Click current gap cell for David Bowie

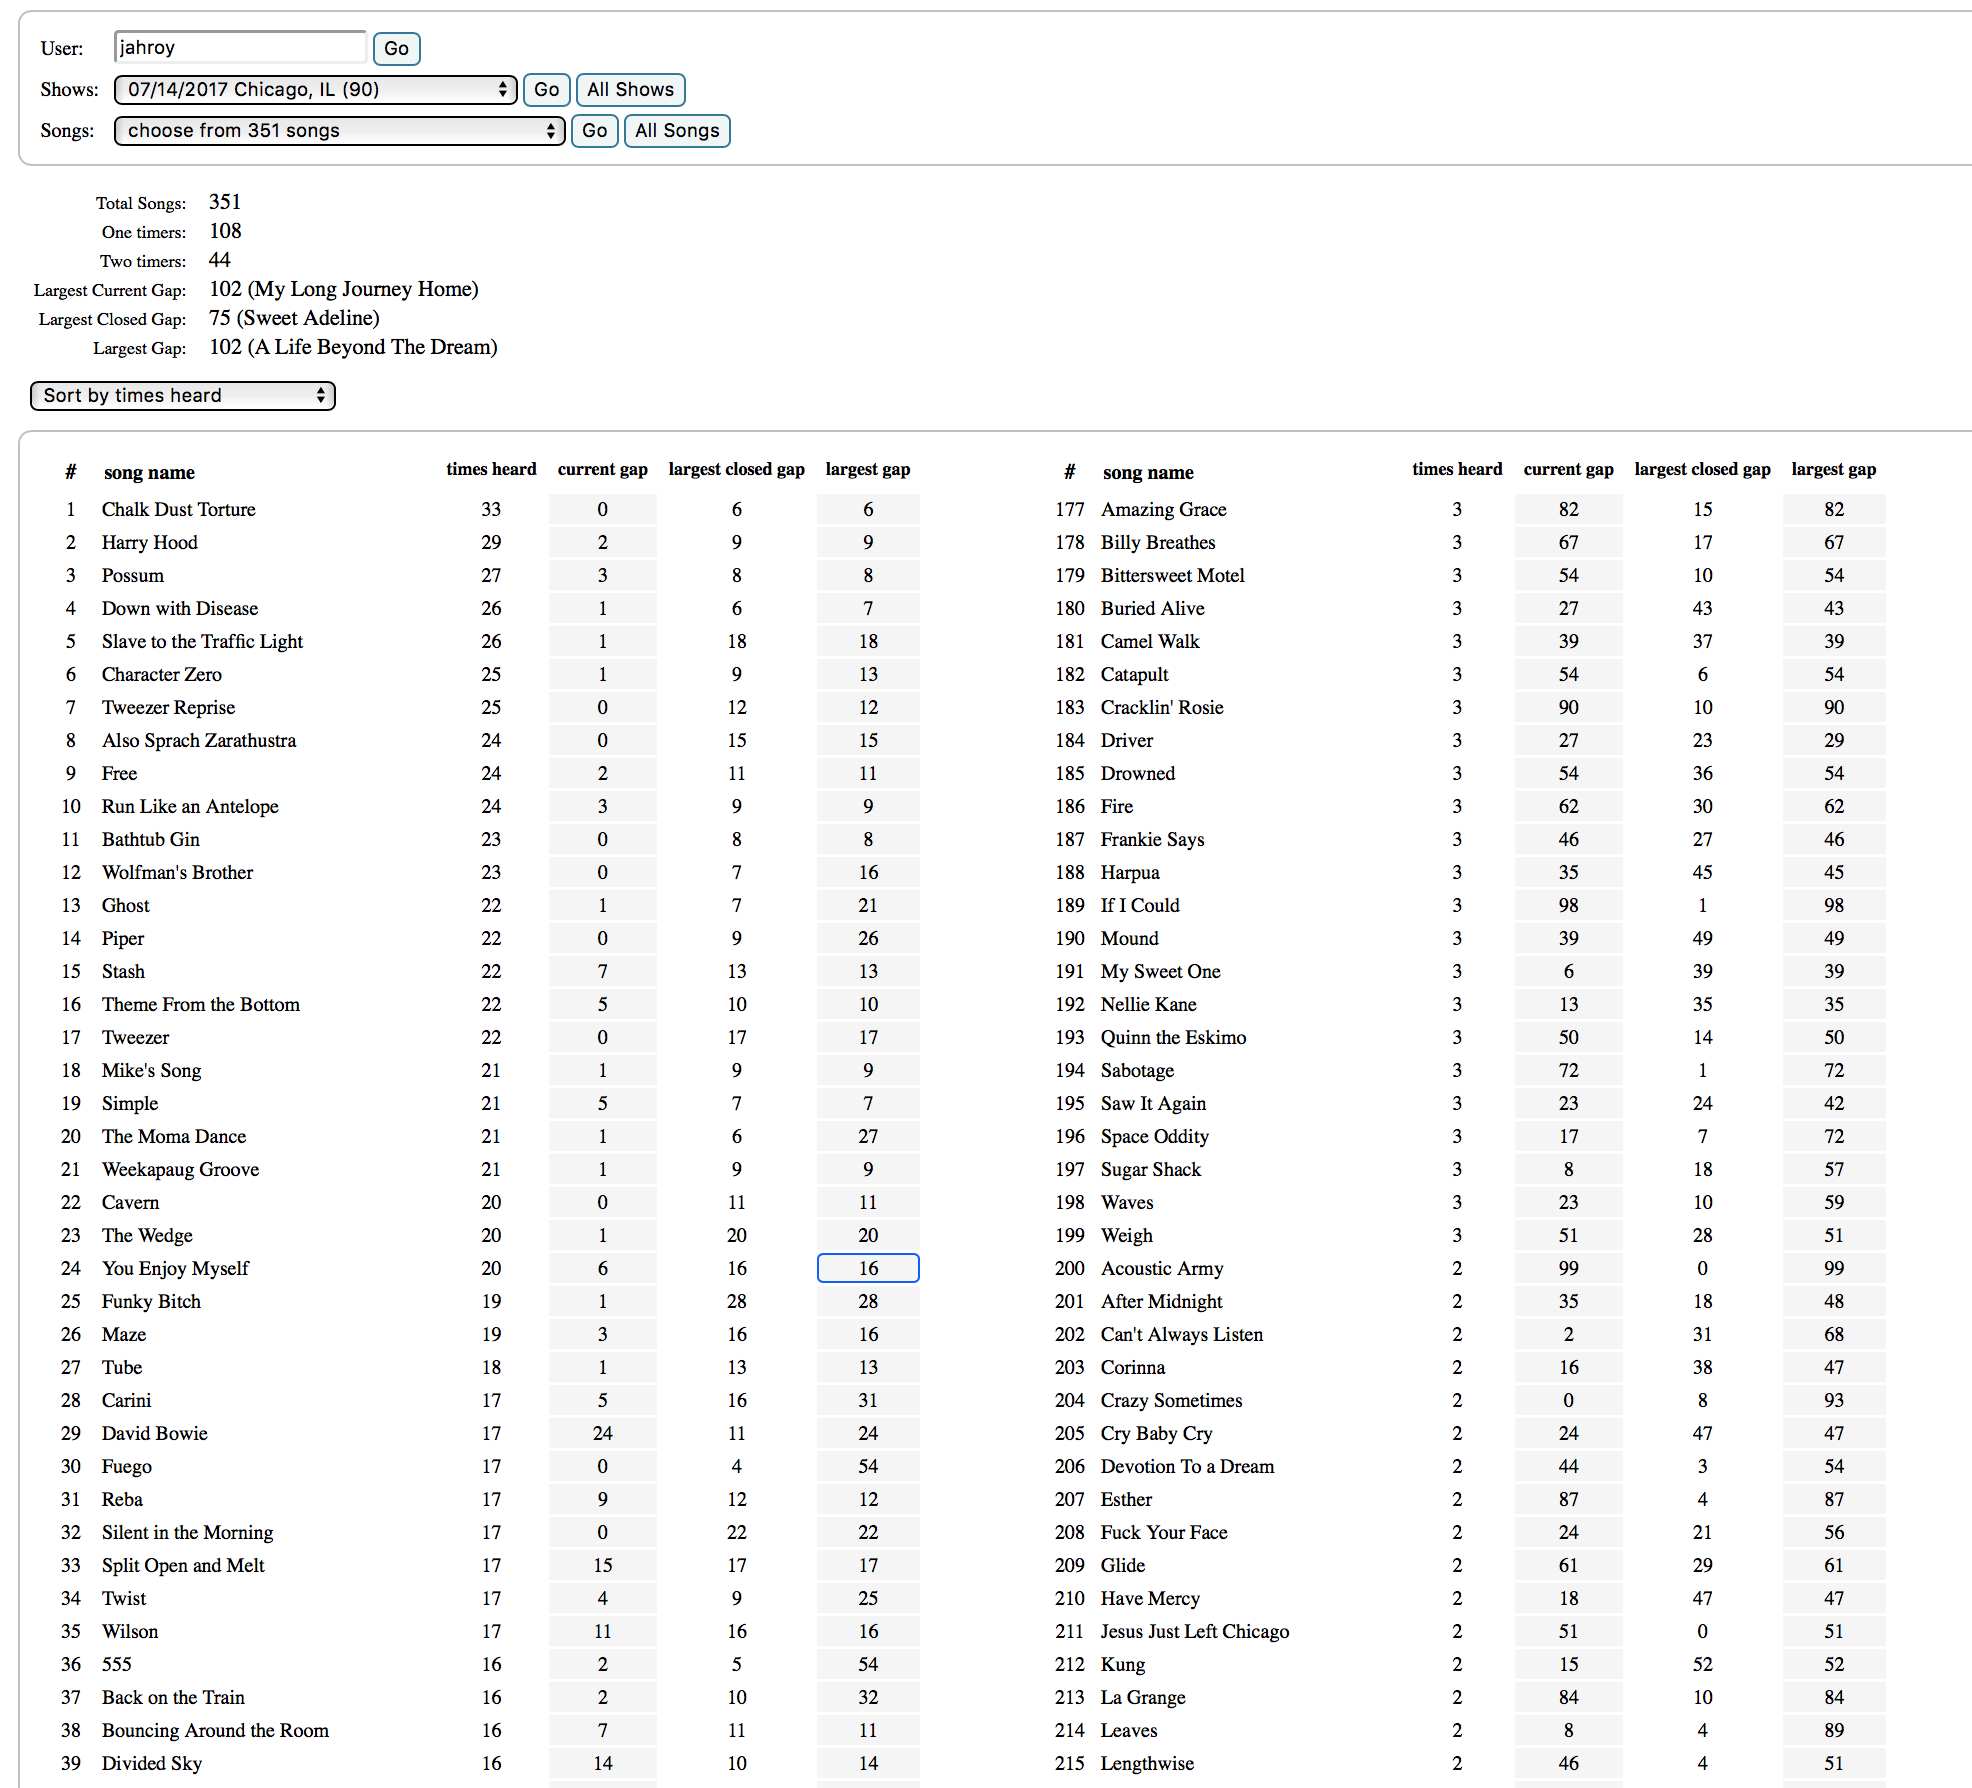click(602, 1433)
